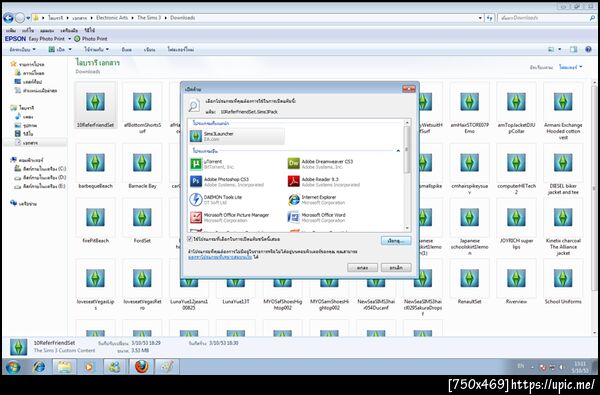Confirm the dialog with the OK button
Image resolution: width=600 pixels, height=395 pixels.
click(362, 268)
